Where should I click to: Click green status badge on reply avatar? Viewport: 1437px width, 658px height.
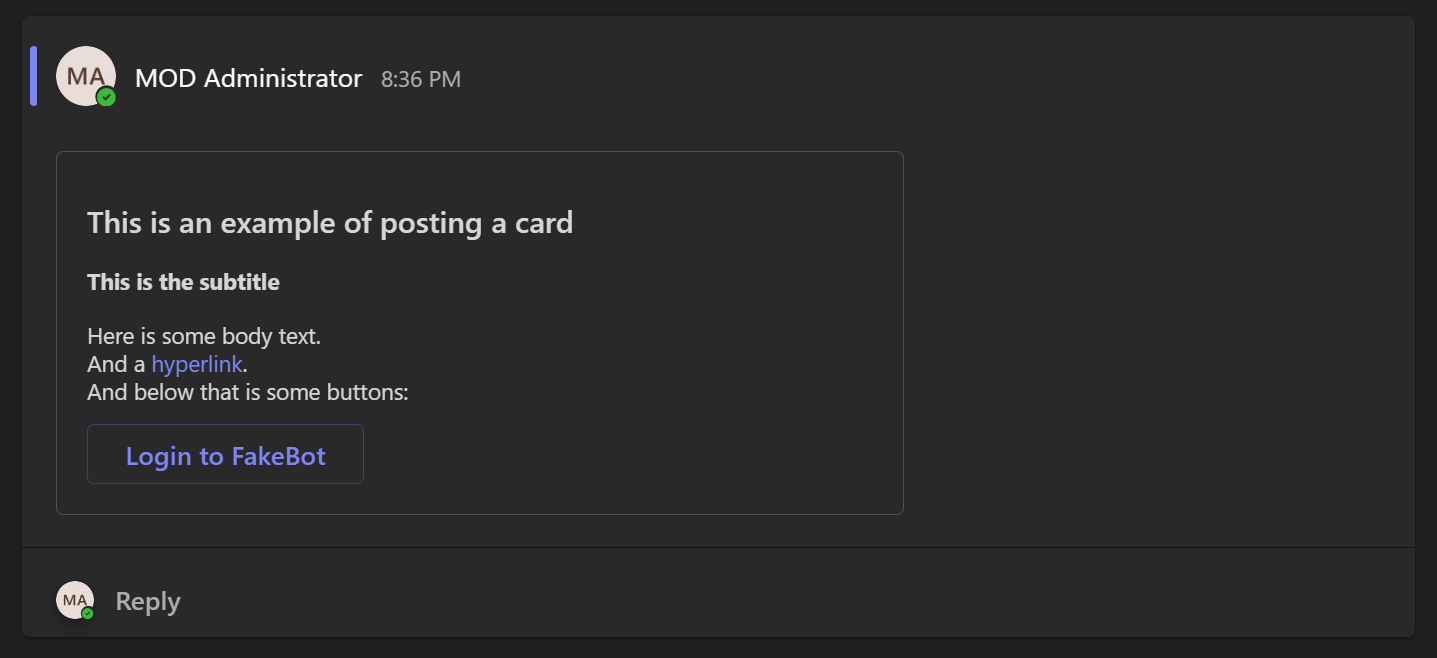click(88, 613)
